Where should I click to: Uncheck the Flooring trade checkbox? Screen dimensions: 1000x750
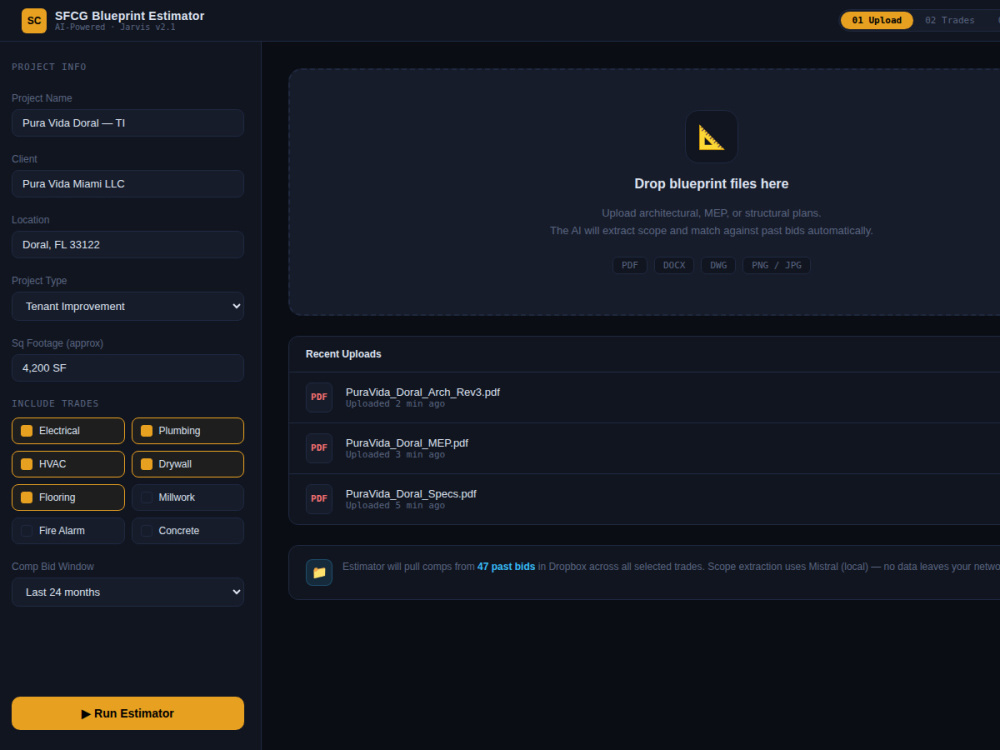click(x=27, y=497)
